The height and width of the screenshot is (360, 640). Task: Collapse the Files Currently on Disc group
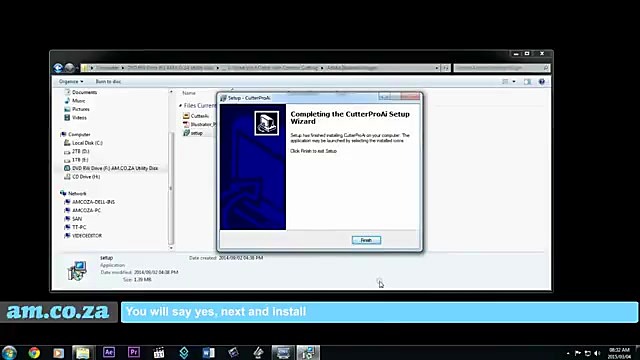(180, 106)
